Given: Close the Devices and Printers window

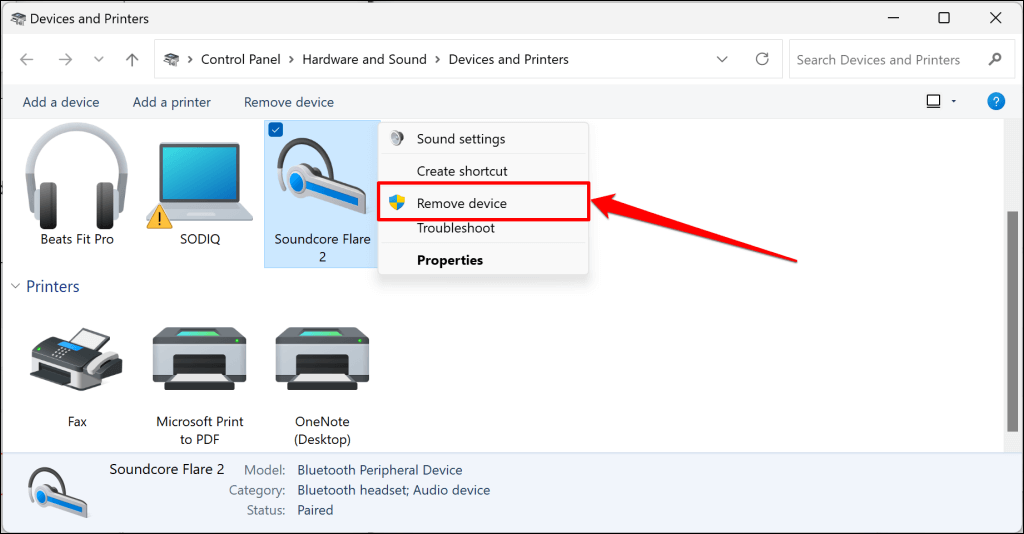Looking at the screenshot, I should 995,18.
